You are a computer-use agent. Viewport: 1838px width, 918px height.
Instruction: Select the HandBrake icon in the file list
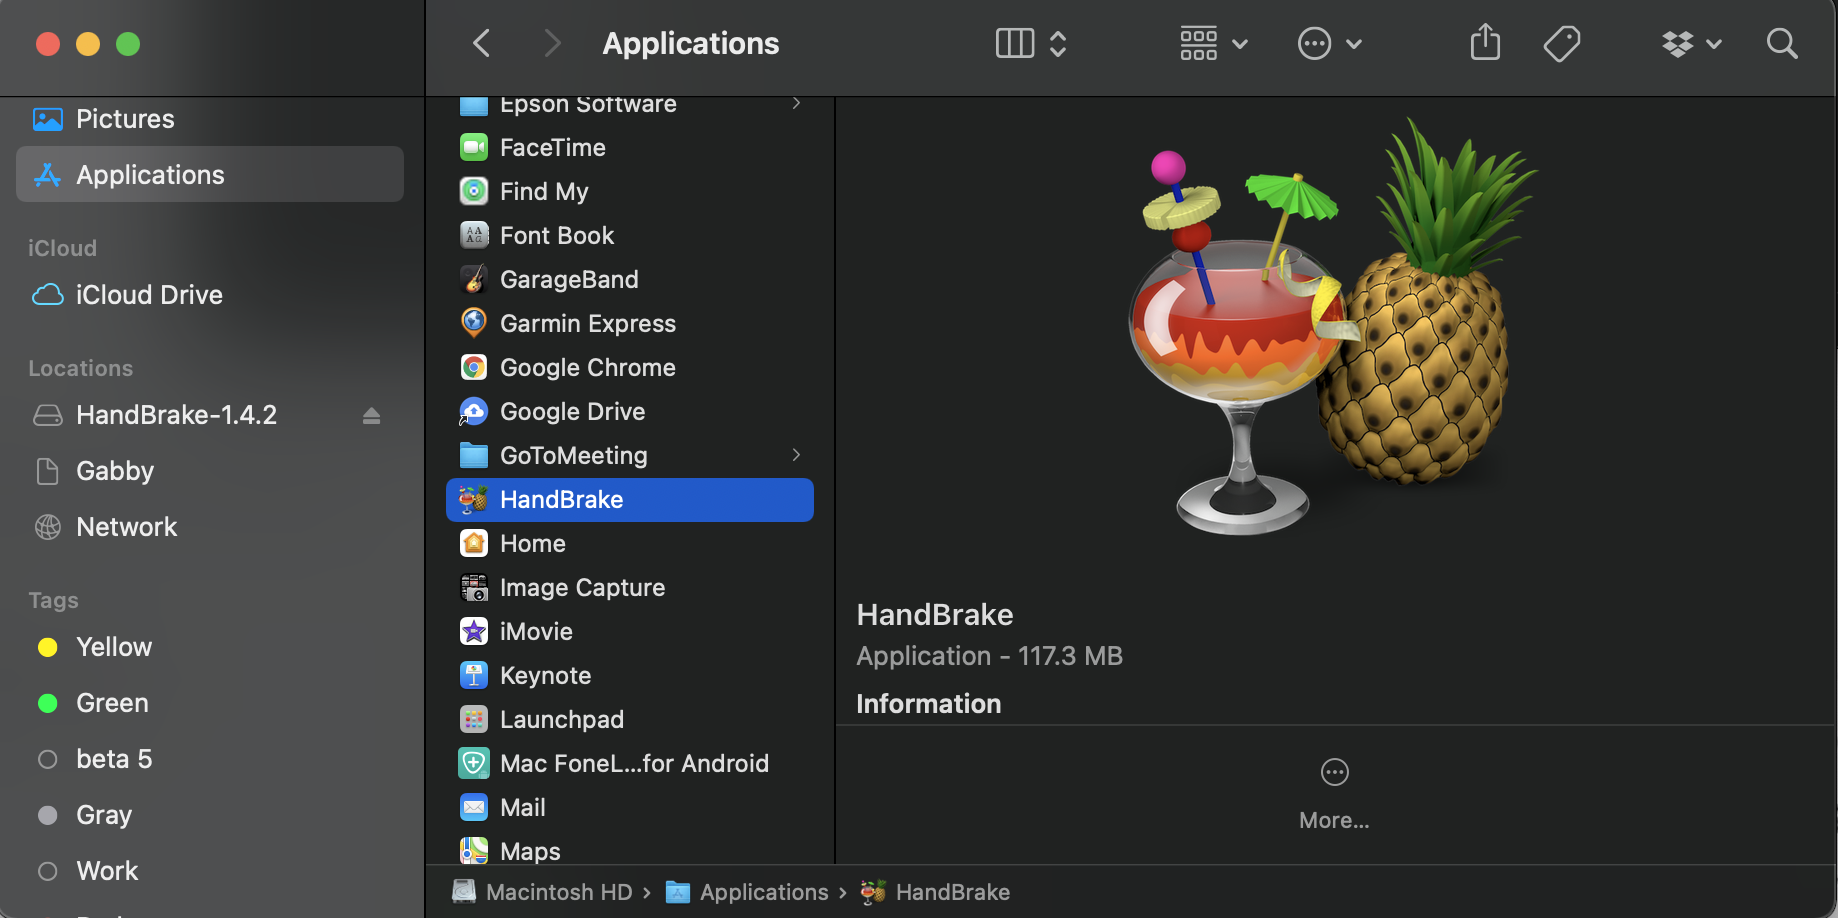point(473,499)
